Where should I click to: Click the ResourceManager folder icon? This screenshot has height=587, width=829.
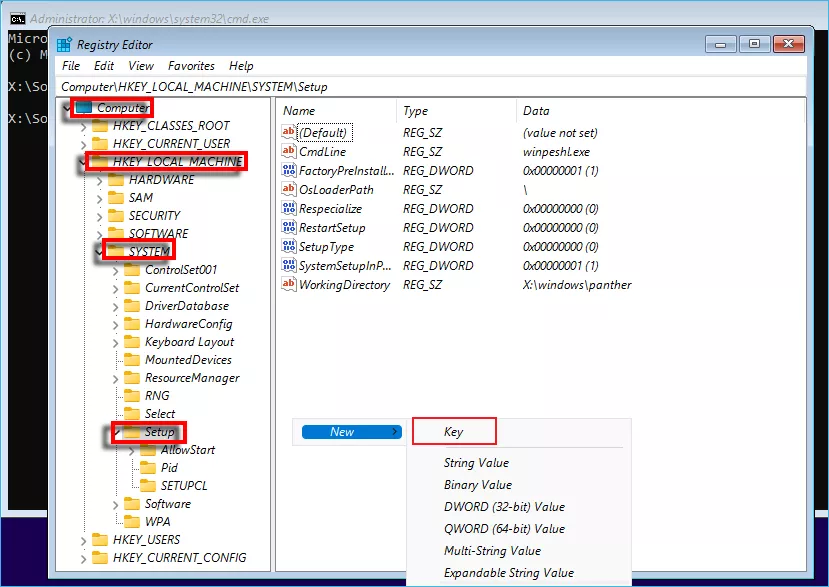(x=132, y=378)
